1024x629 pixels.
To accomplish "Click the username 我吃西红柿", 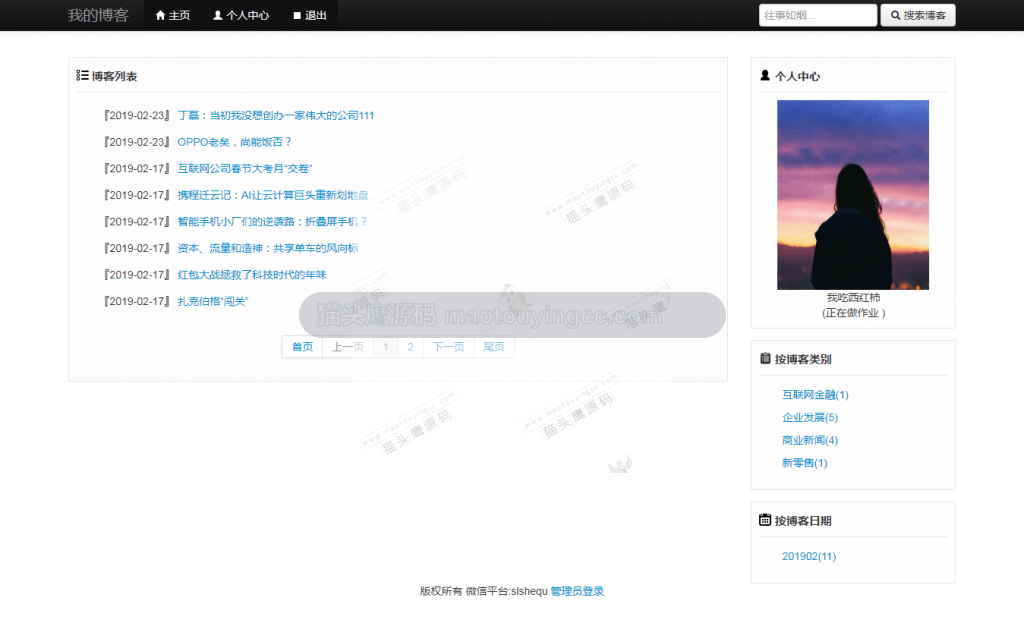I will tap(853, 298).
